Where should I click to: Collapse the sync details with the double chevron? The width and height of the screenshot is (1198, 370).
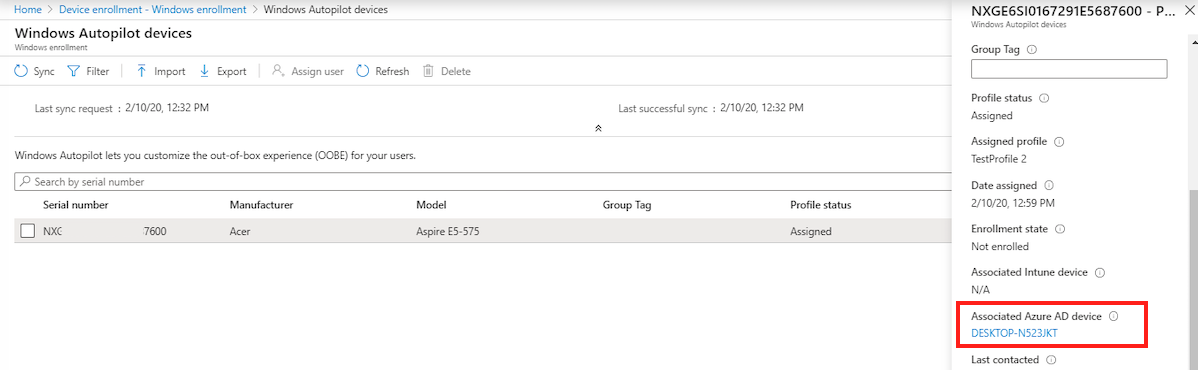(x=598, y=128)
